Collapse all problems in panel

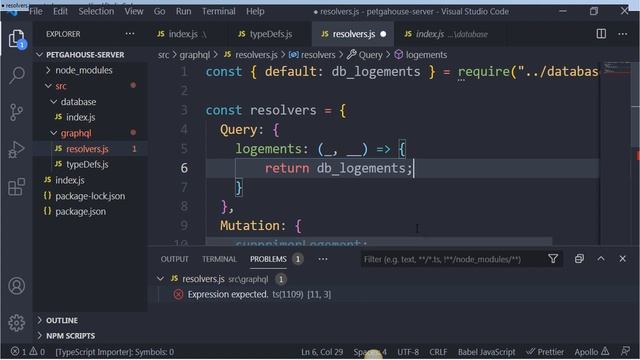(x=579, y=259)
